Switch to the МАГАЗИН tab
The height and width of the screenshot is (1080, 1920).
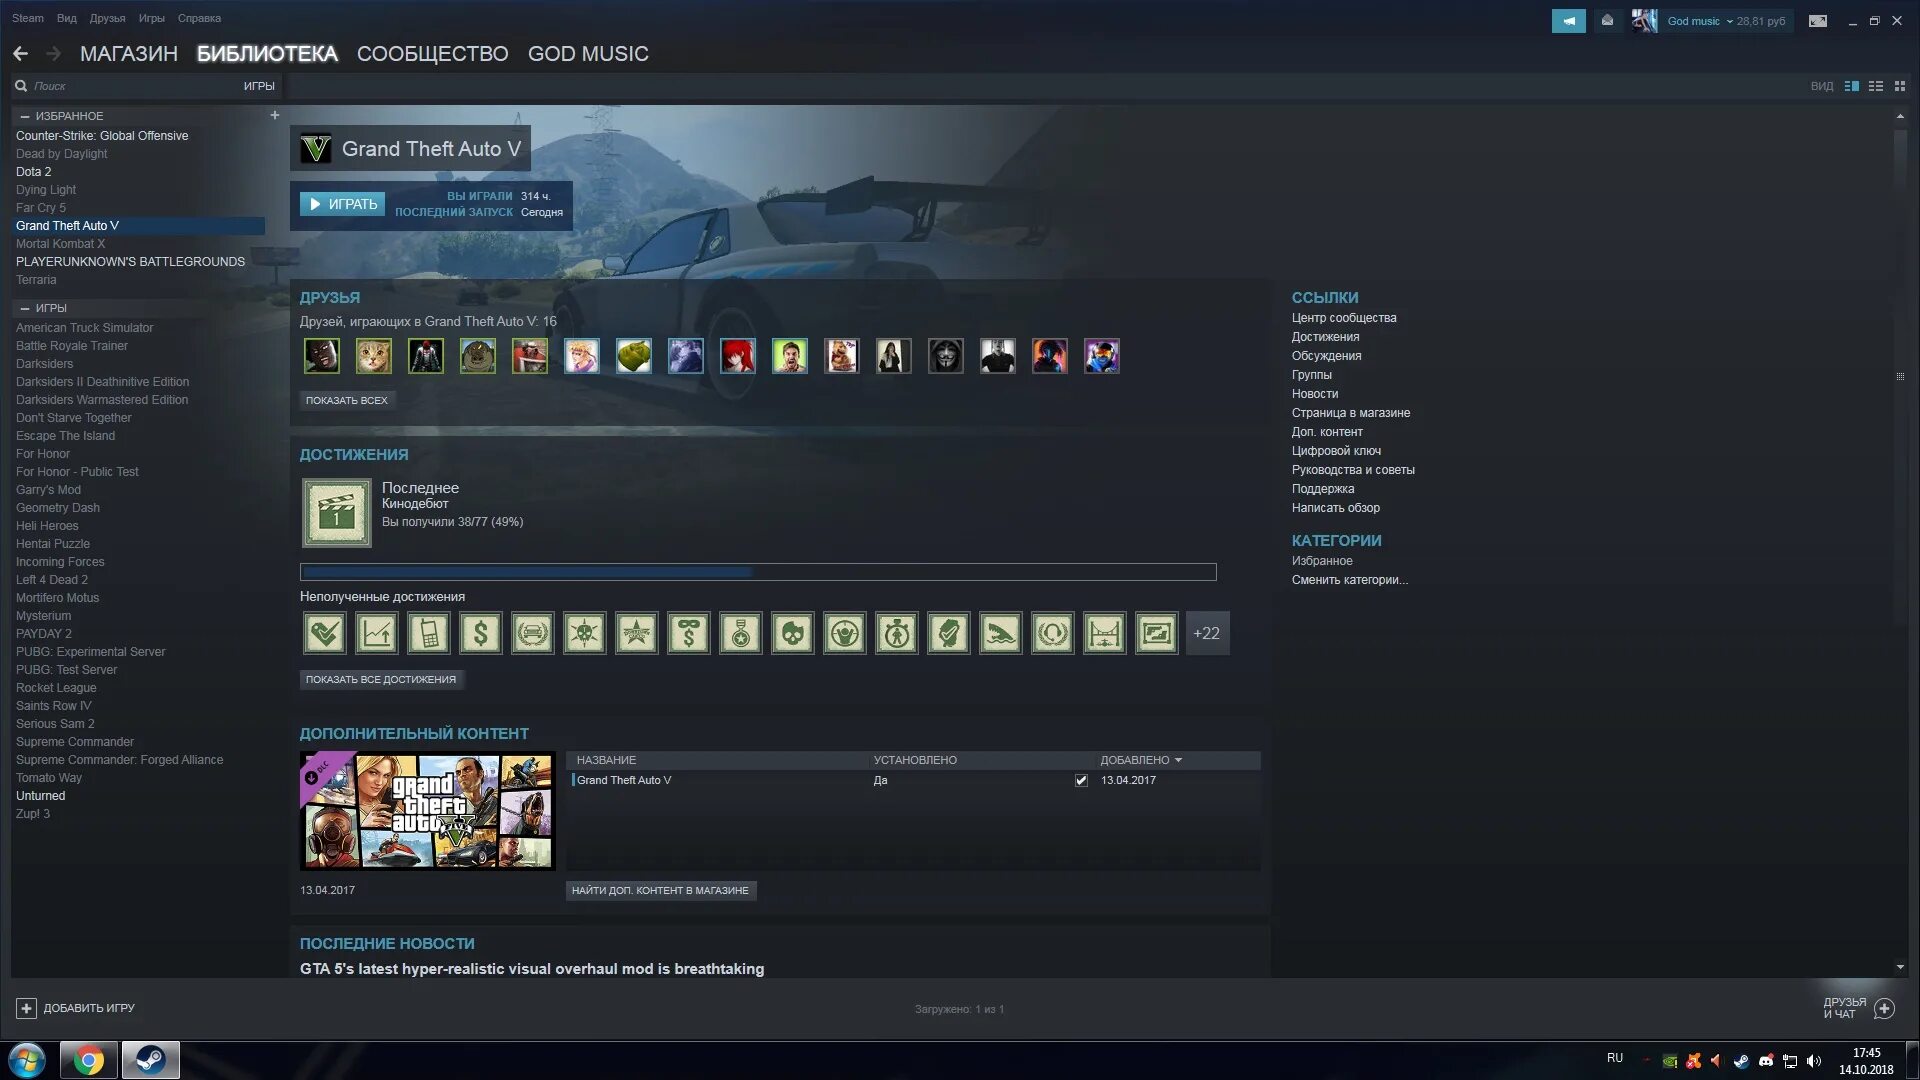point(128,54)
